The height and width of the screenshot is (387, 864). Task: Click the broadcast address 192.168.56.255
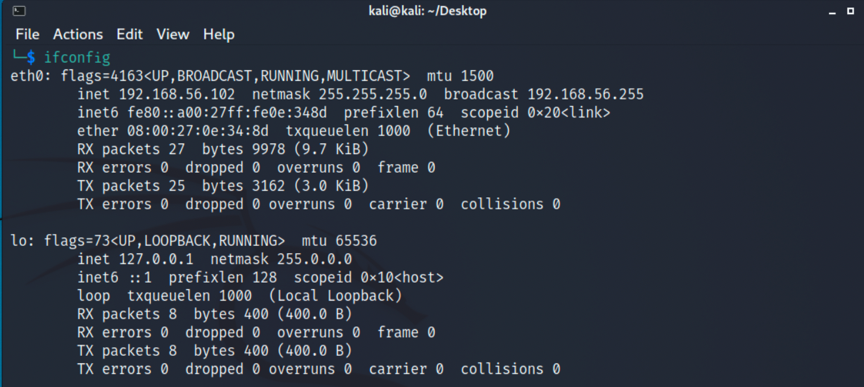coord(585,94)
